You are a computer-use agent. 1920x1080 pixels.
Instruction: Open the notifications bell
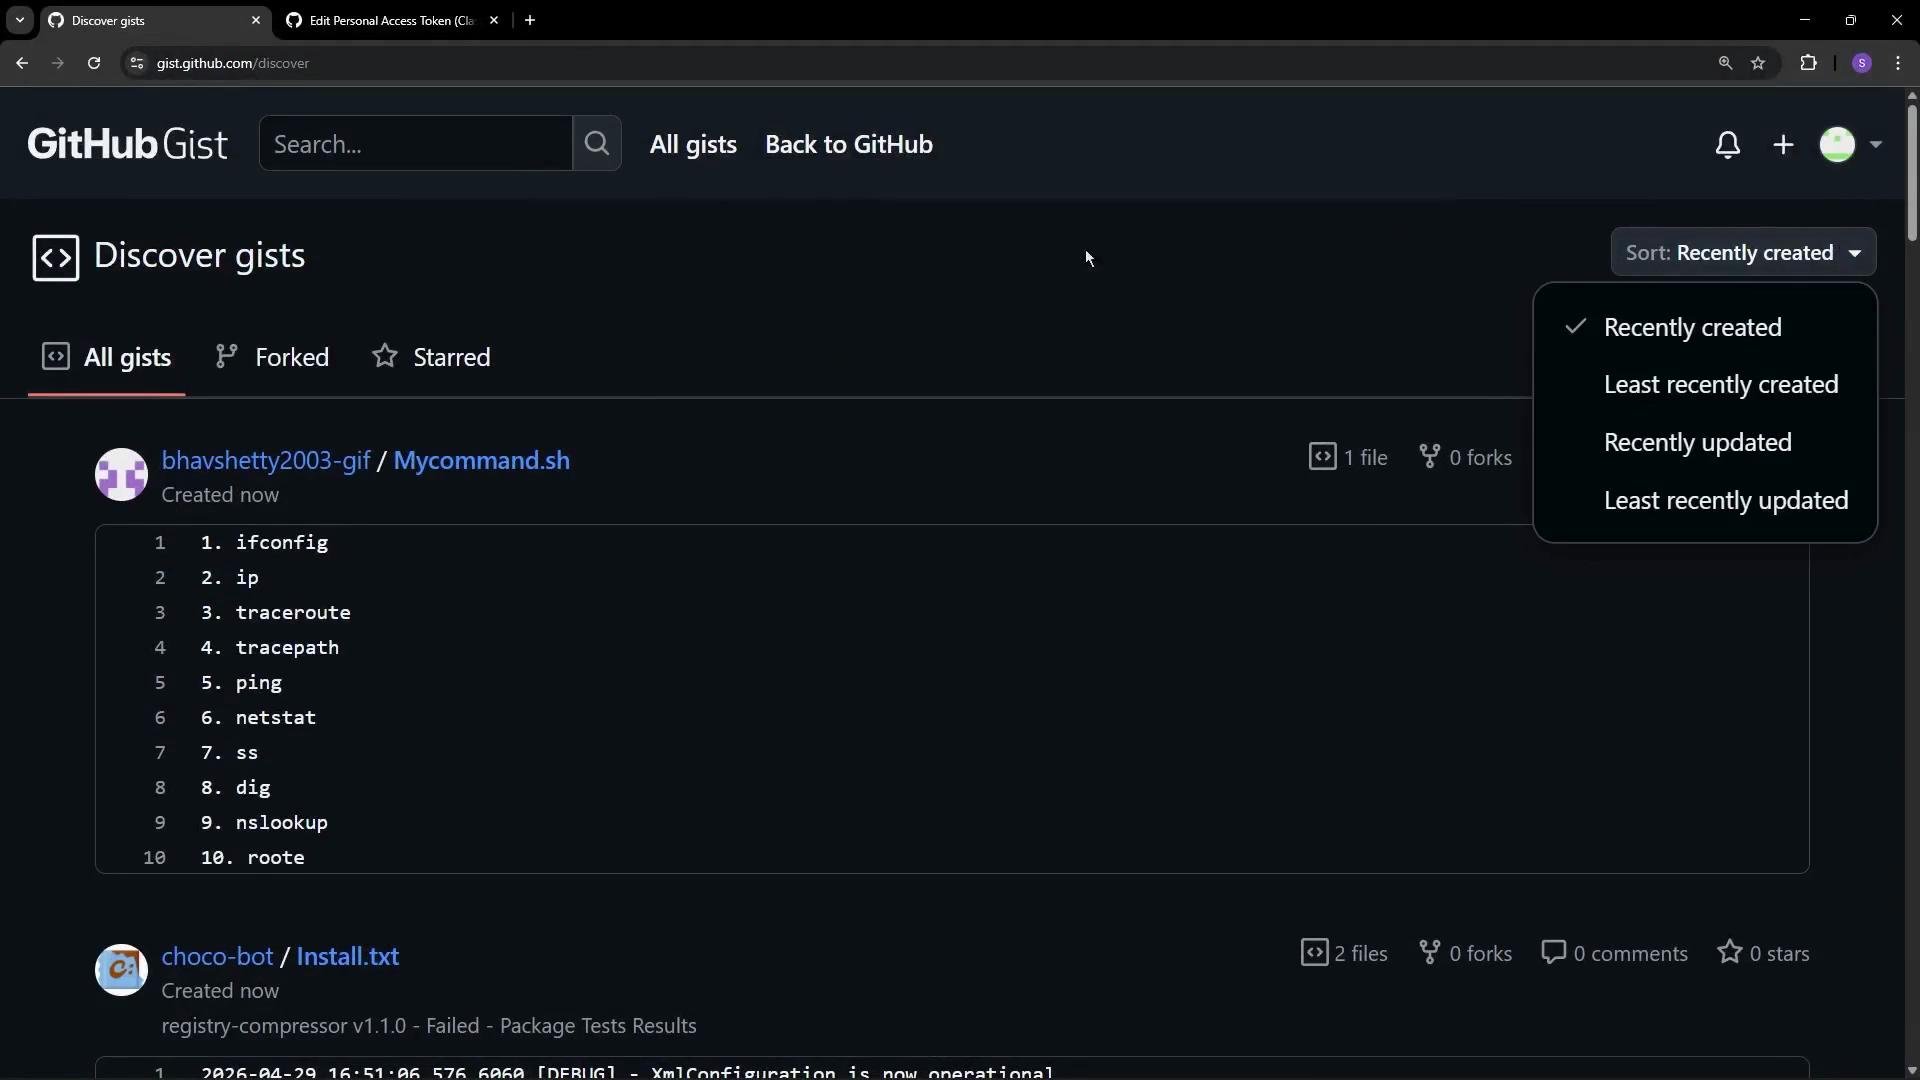1728,145
